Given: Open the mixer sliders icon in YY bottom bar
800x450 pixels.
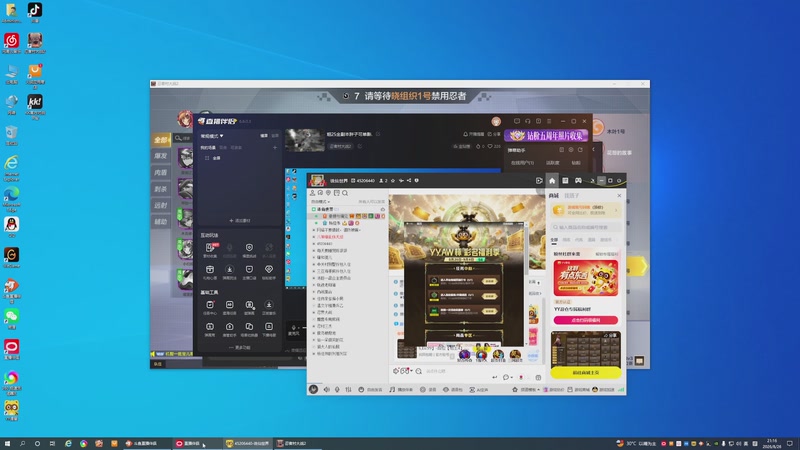Looking at the screenshot, I should point(348,389).
